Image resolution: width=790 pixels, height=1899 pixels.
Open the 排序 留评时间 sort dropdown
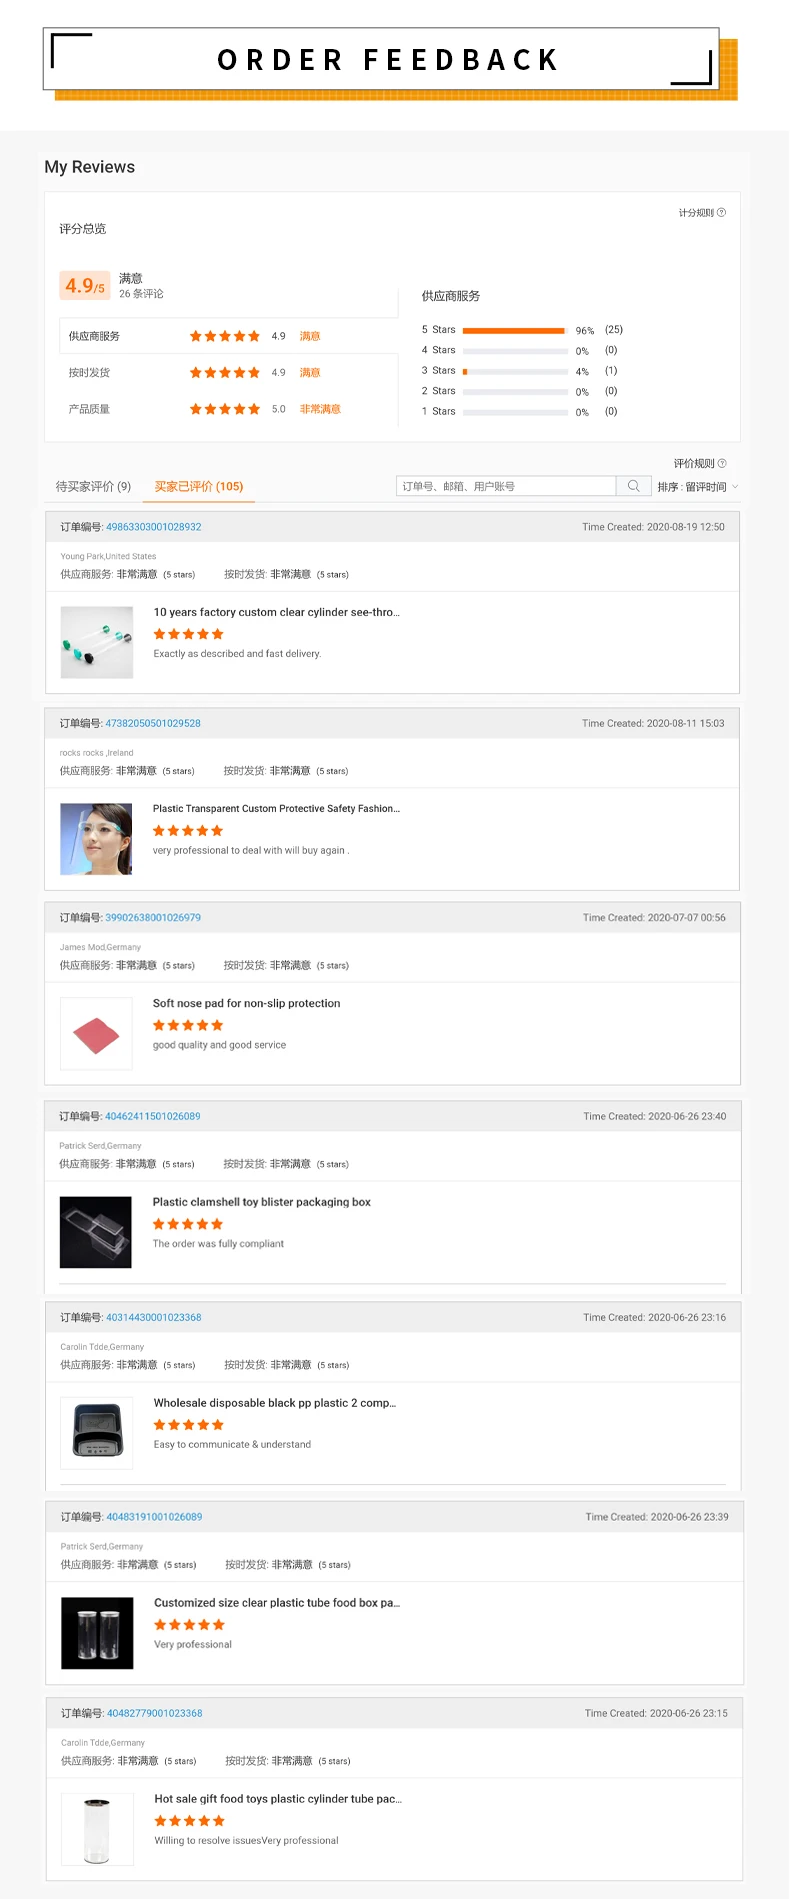698,487
